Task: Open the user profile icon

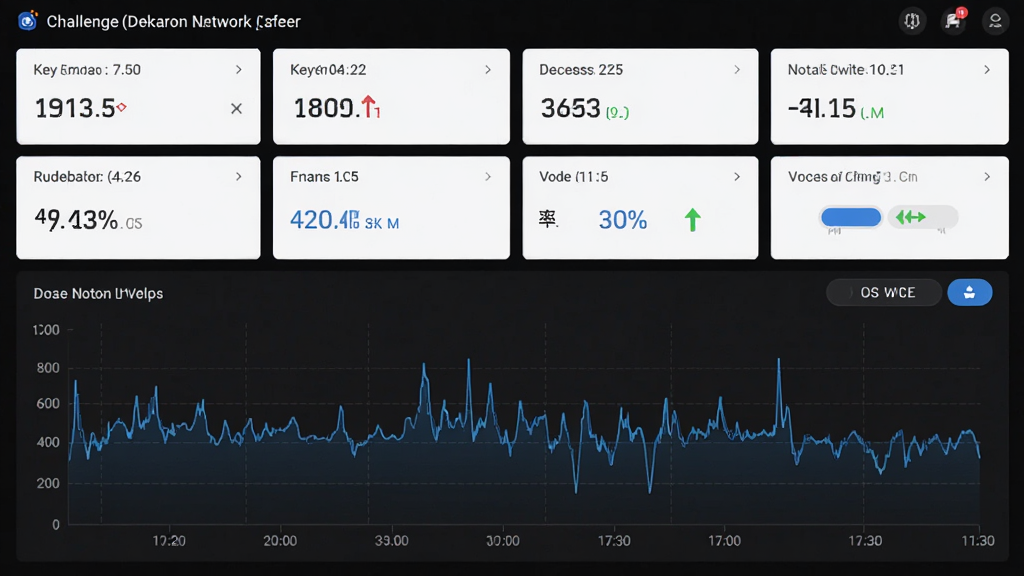Action: 995,21
